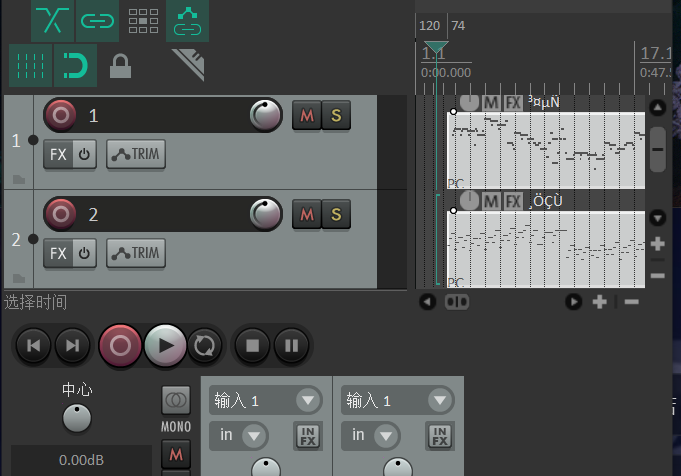Open FX chain for track 1
Screen dimensions: 681x476
click(x=58, y=155)
